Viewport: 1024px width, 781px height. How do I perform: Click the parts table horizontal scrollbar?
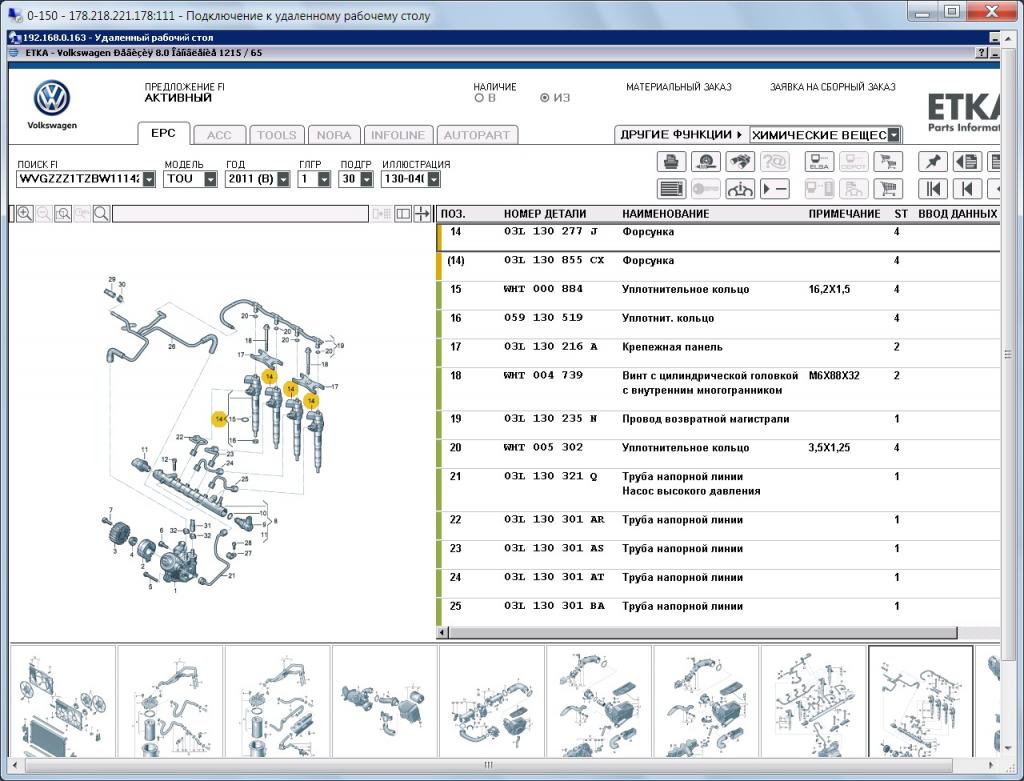coord(703,633)
